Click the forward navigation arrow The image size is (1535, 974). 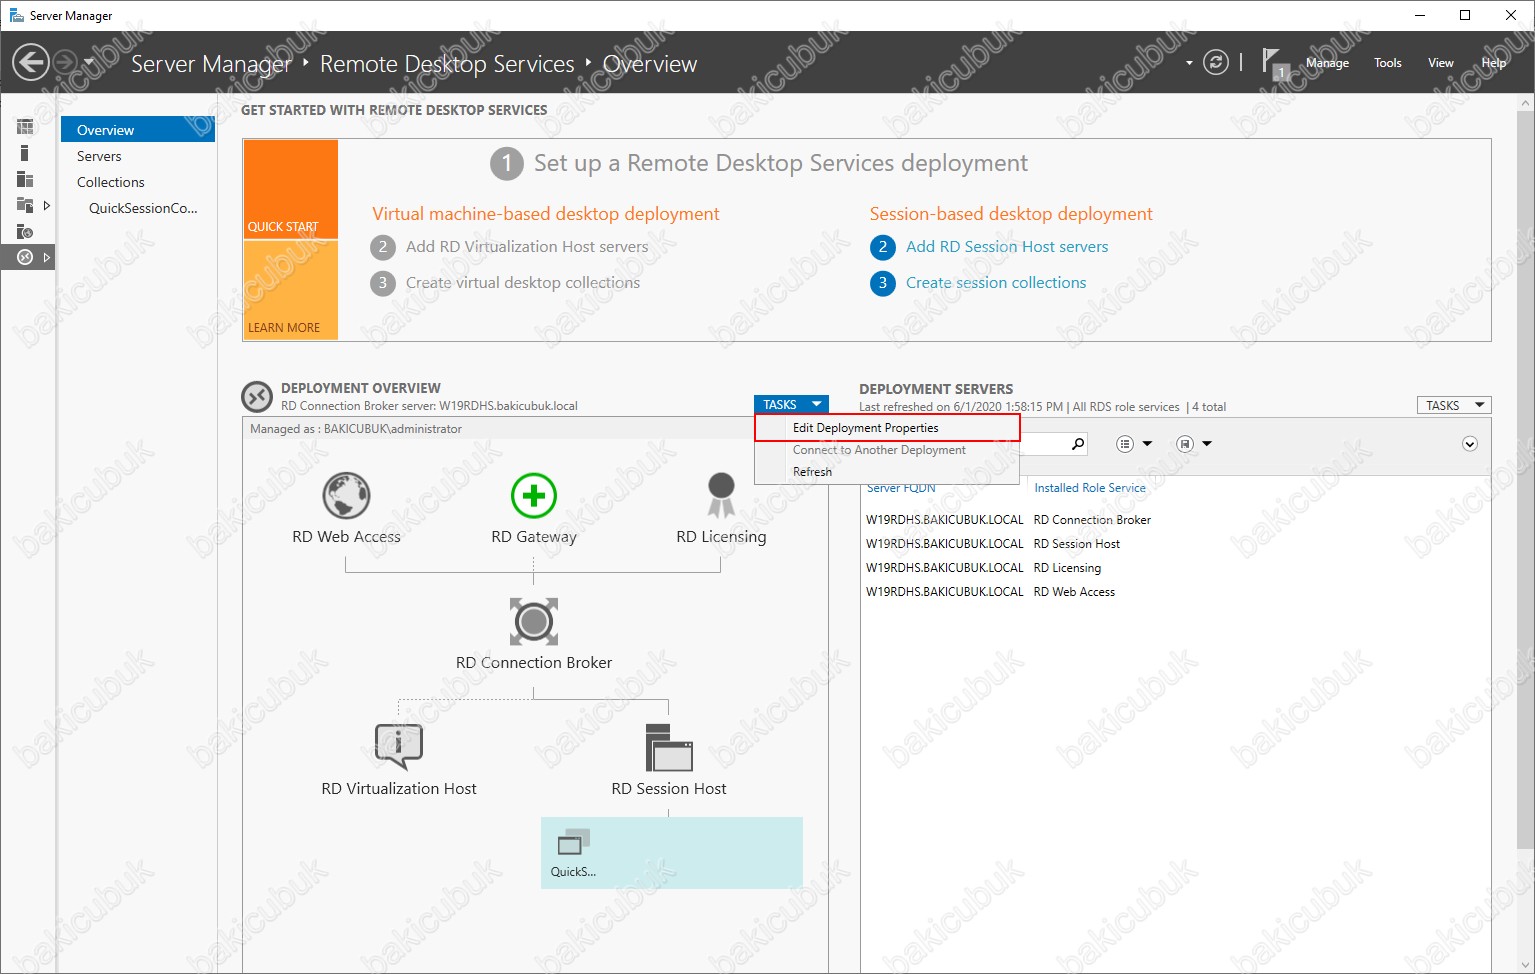coord(64,62)
